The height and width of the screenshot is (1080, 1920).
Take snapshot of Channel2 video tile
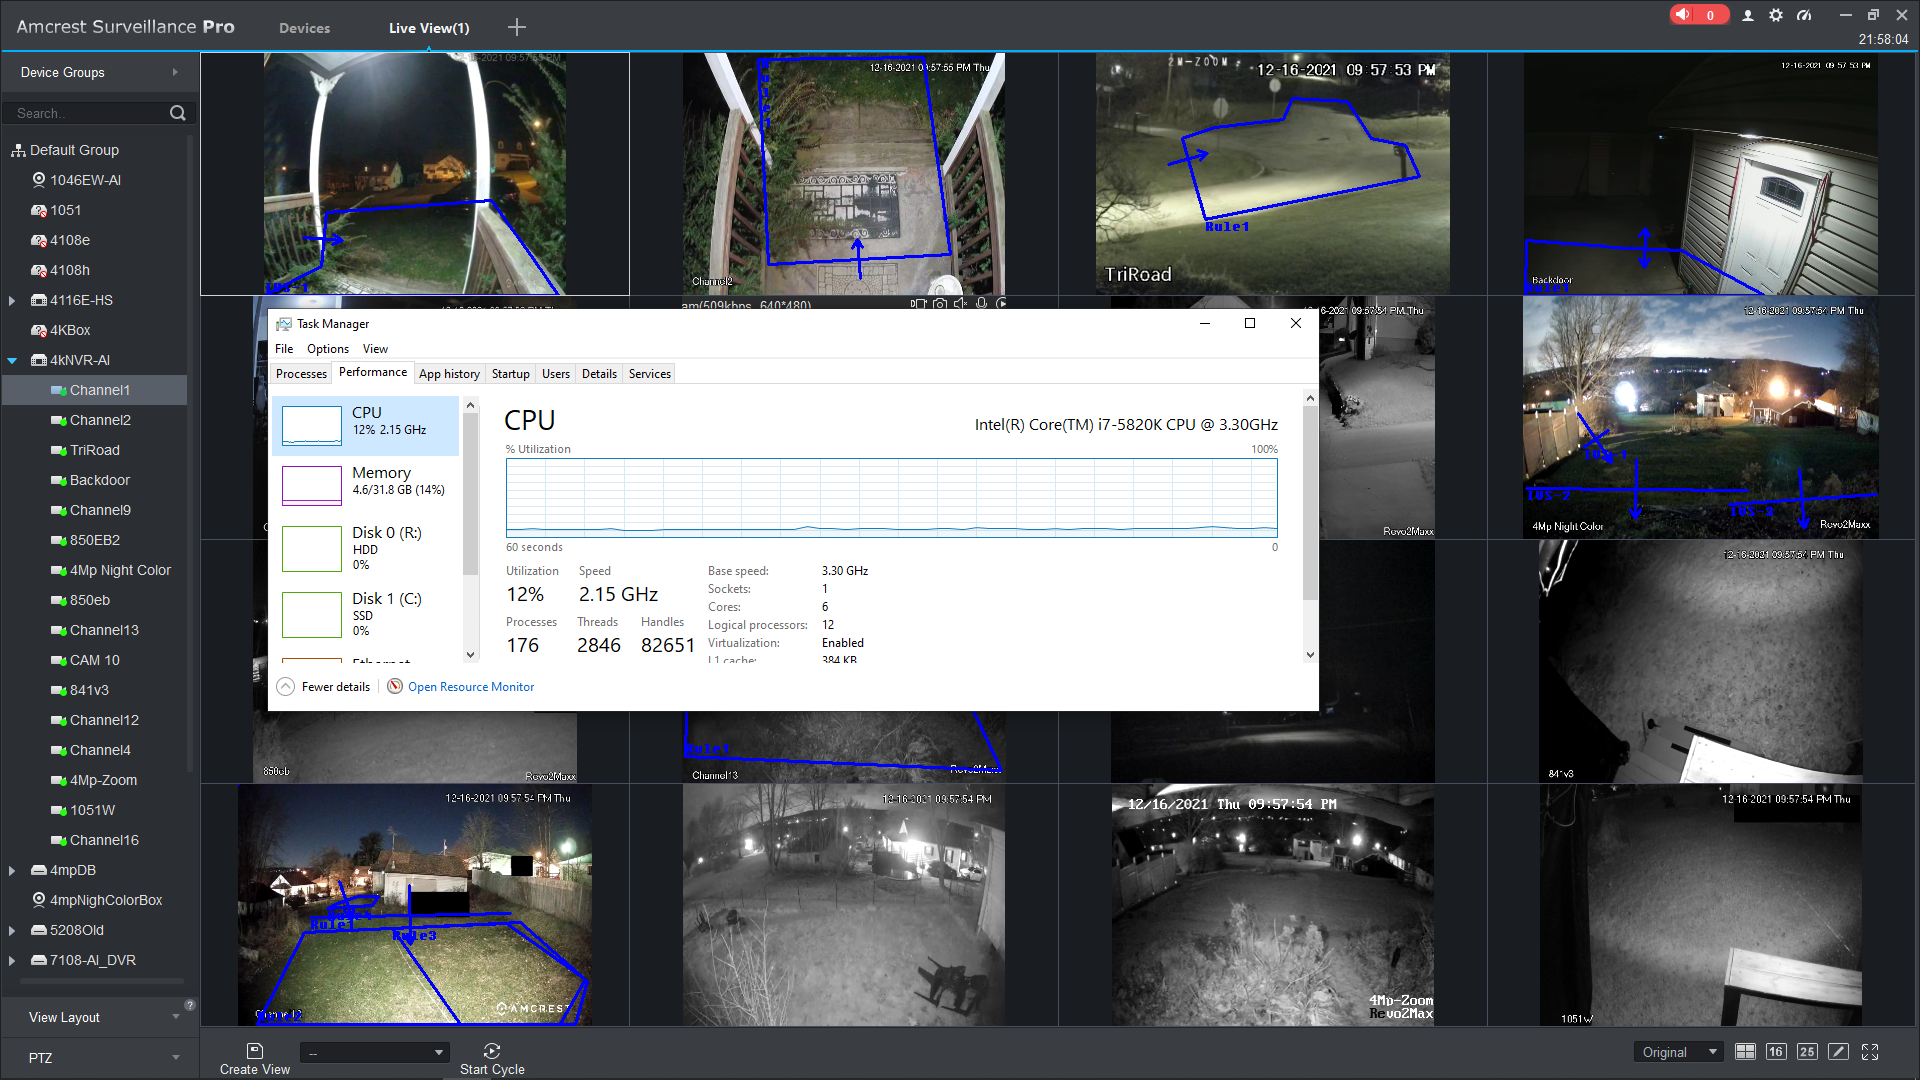[940, 304]
